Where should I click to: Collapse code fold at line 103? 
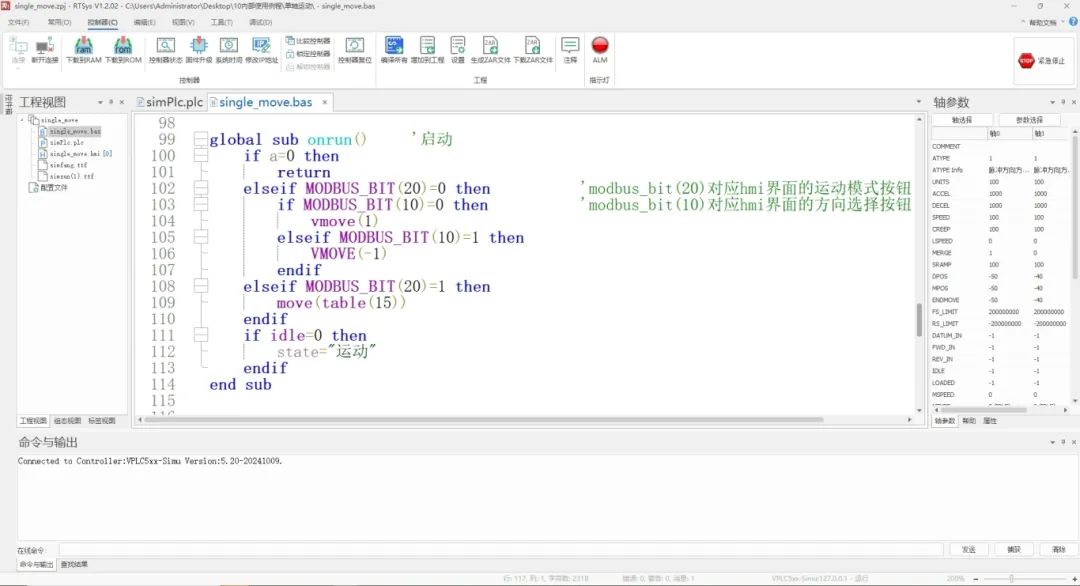(x=200, y=205)
